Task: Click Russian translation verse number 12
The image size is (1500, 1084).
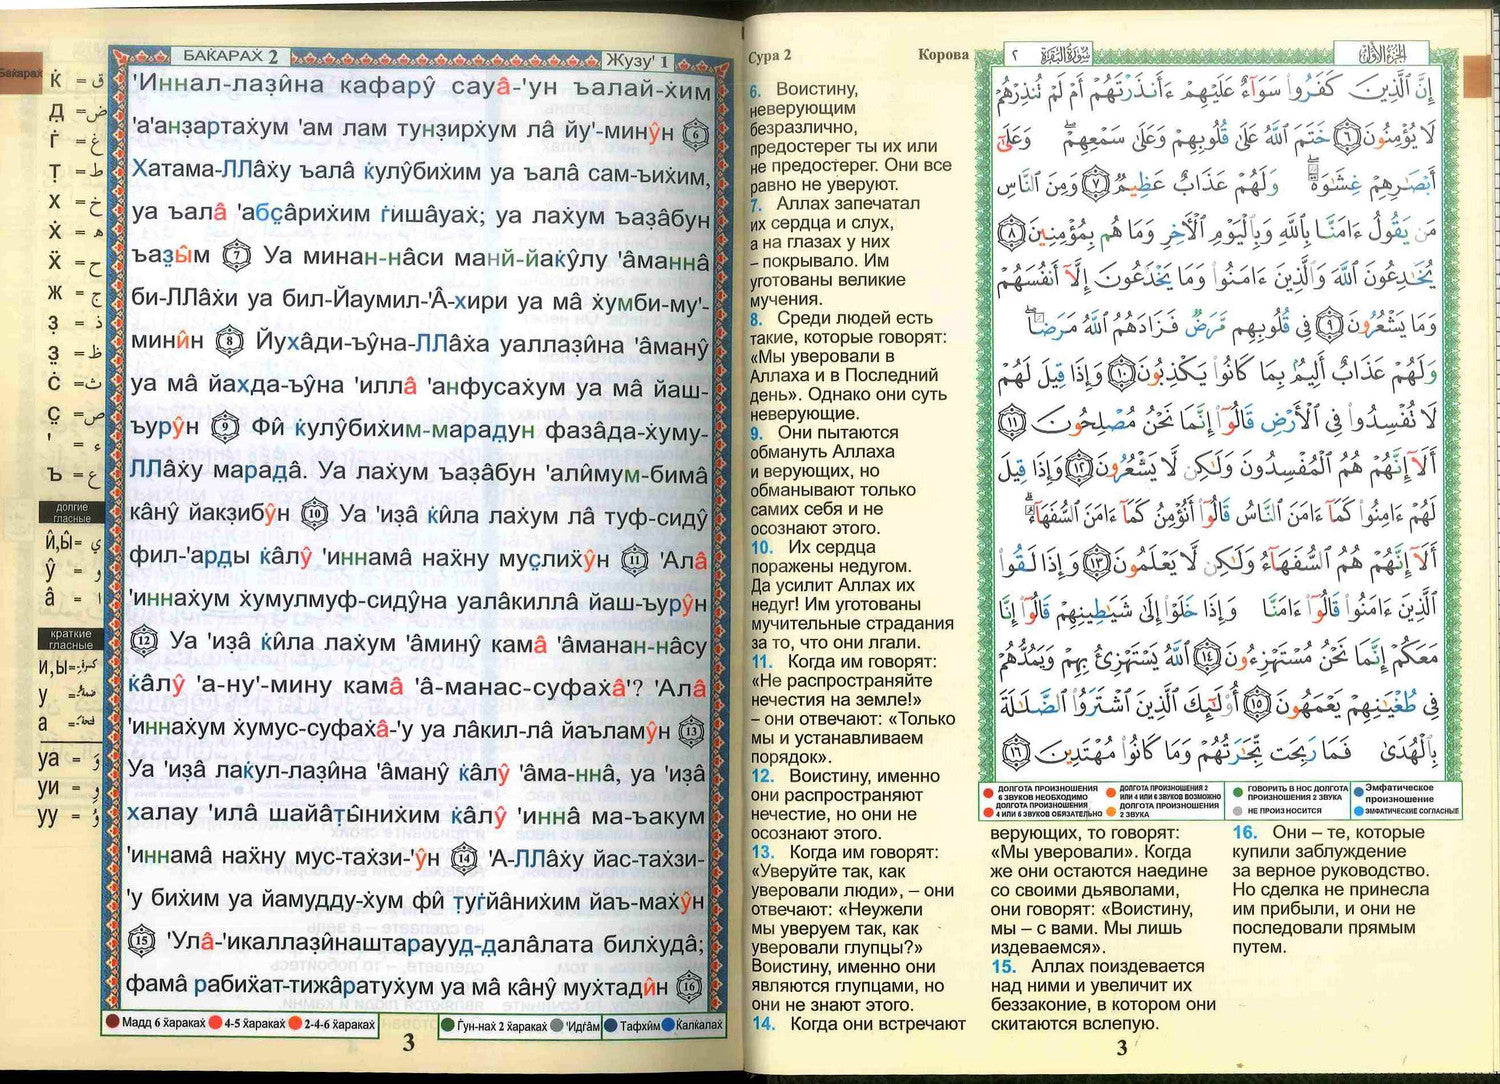Action: [762, 776]
